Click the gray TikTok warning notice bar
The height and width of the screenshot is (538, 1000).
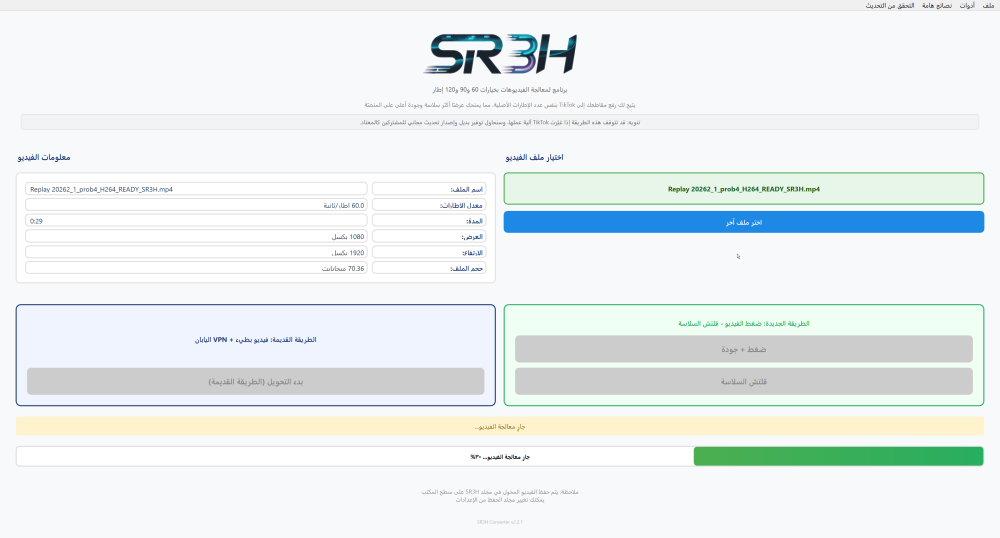click(500, 122)
